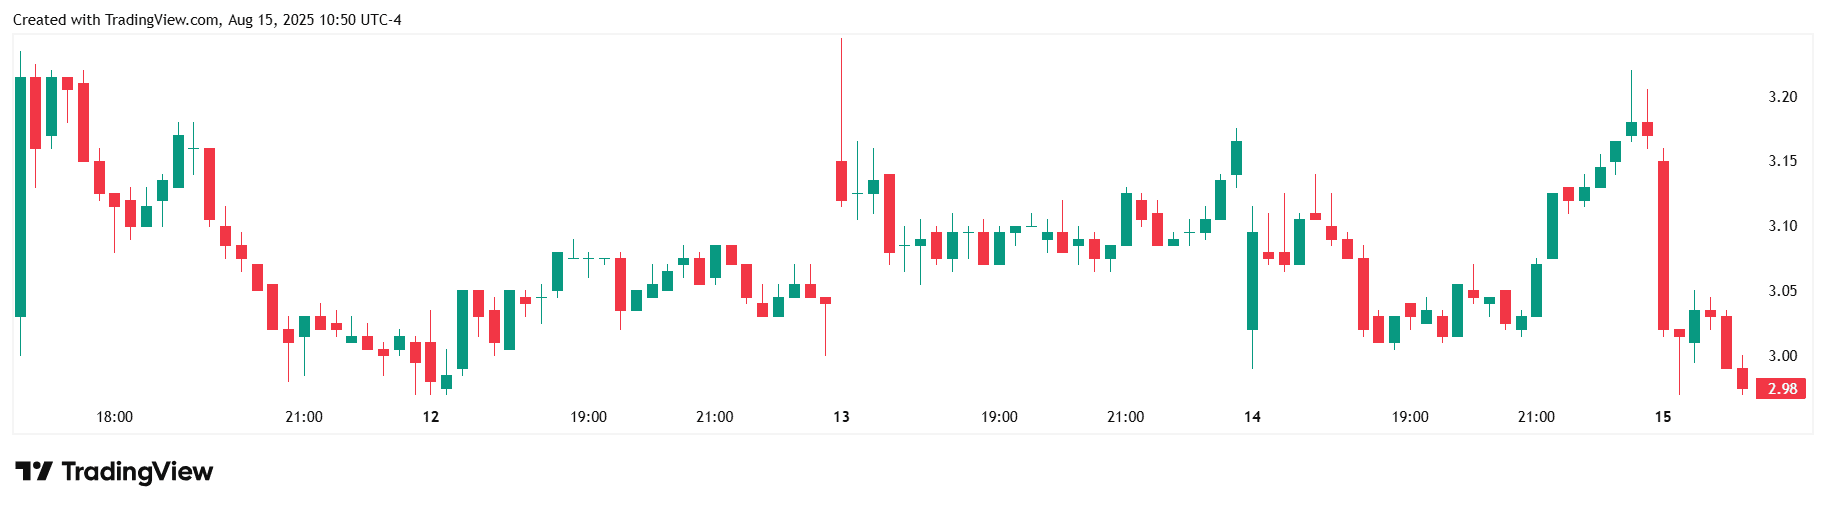Click the 3.15 price axis label
1826x509 pixels.
pos(1782,161)
